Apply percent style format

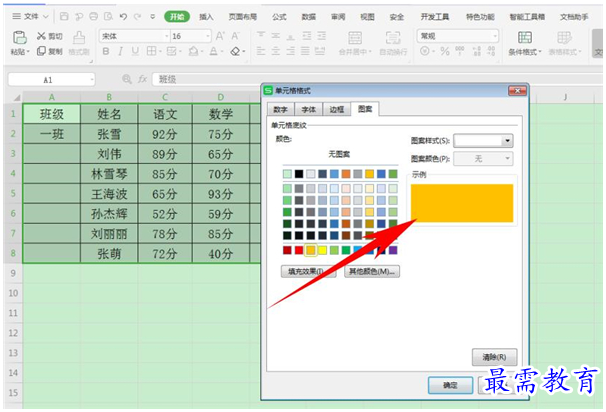(445, 51)
